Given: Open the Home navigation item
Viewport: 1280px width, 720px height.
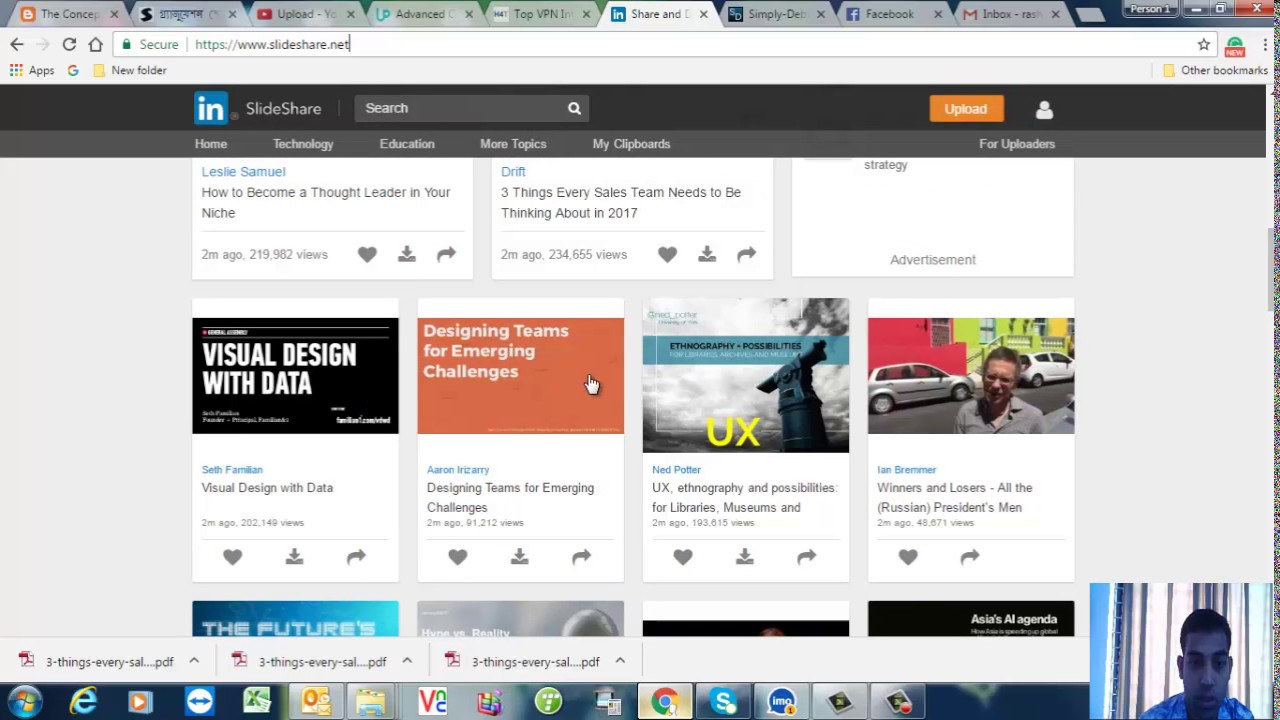Looking at the screenshot, I should [x=211, y=144].
